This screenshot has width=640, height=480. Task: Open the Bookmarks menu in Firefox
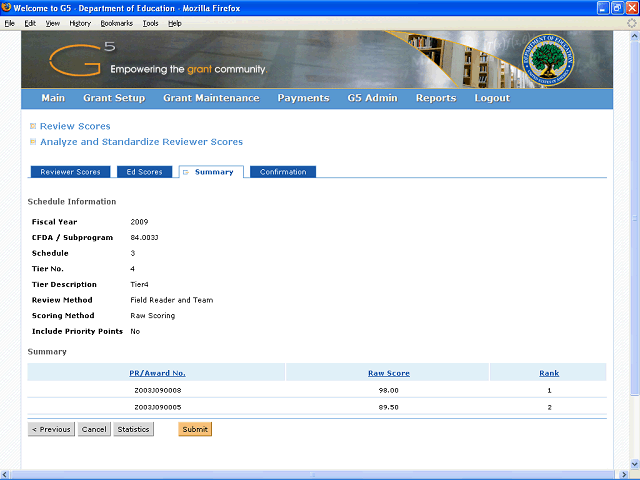[x=116, y=22]
